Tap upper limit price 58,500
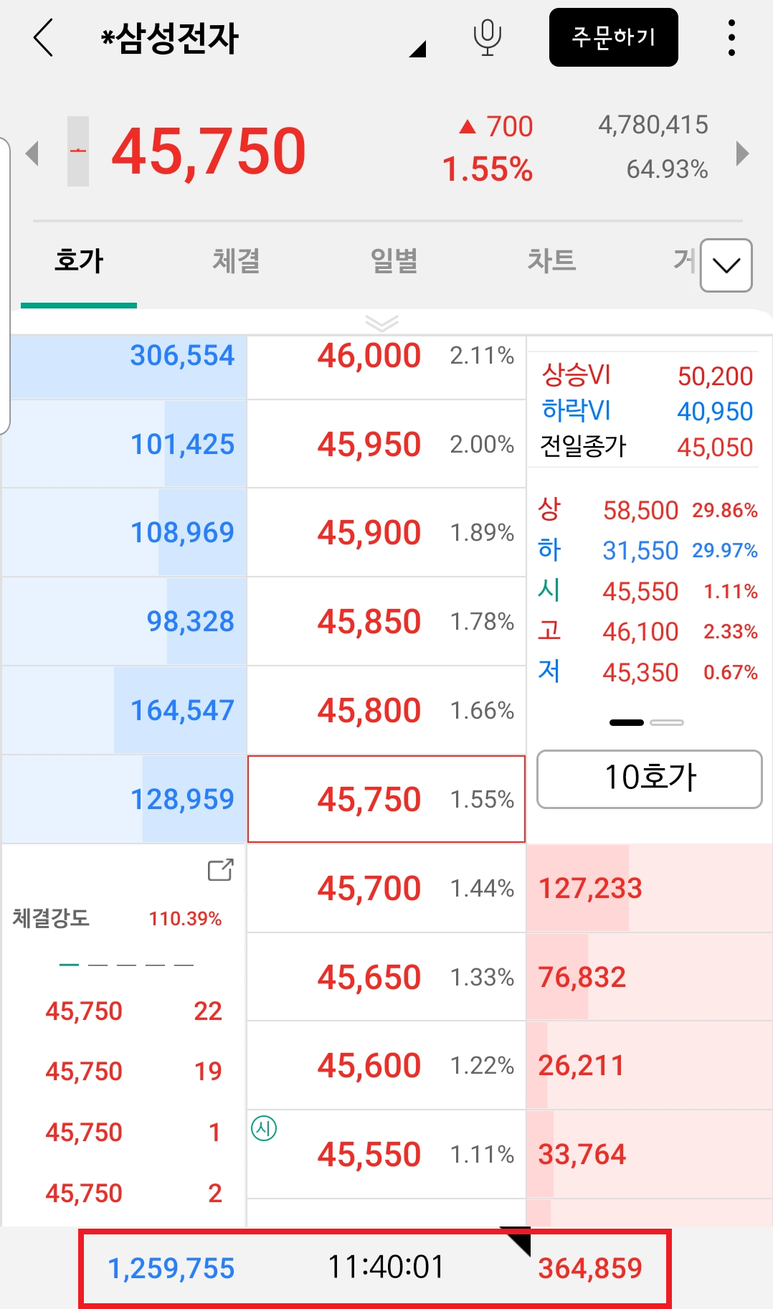This screenshot has width=773, height=1309. click(x=640, y=511)
